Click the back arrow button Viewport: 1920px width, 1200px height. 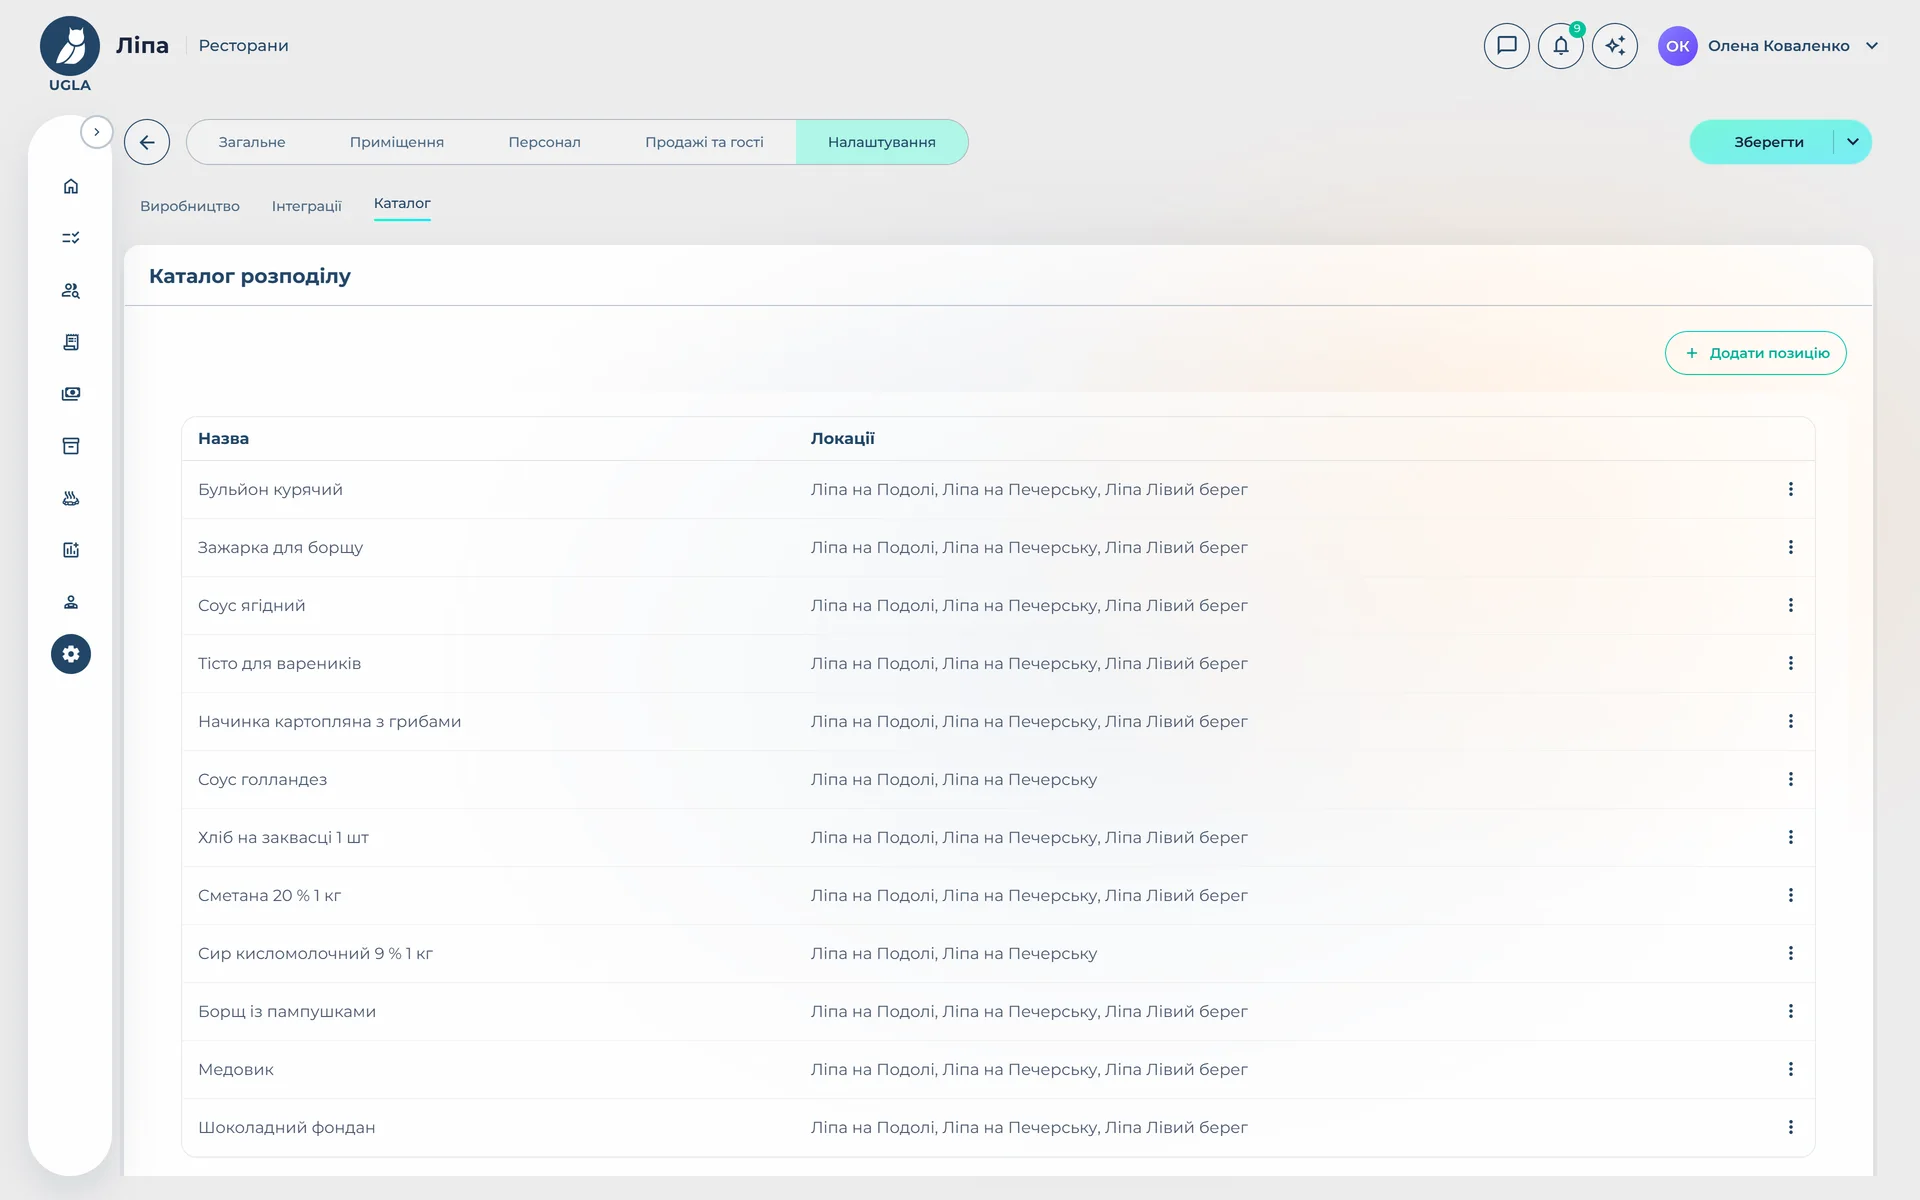click(x=147, y=142)
